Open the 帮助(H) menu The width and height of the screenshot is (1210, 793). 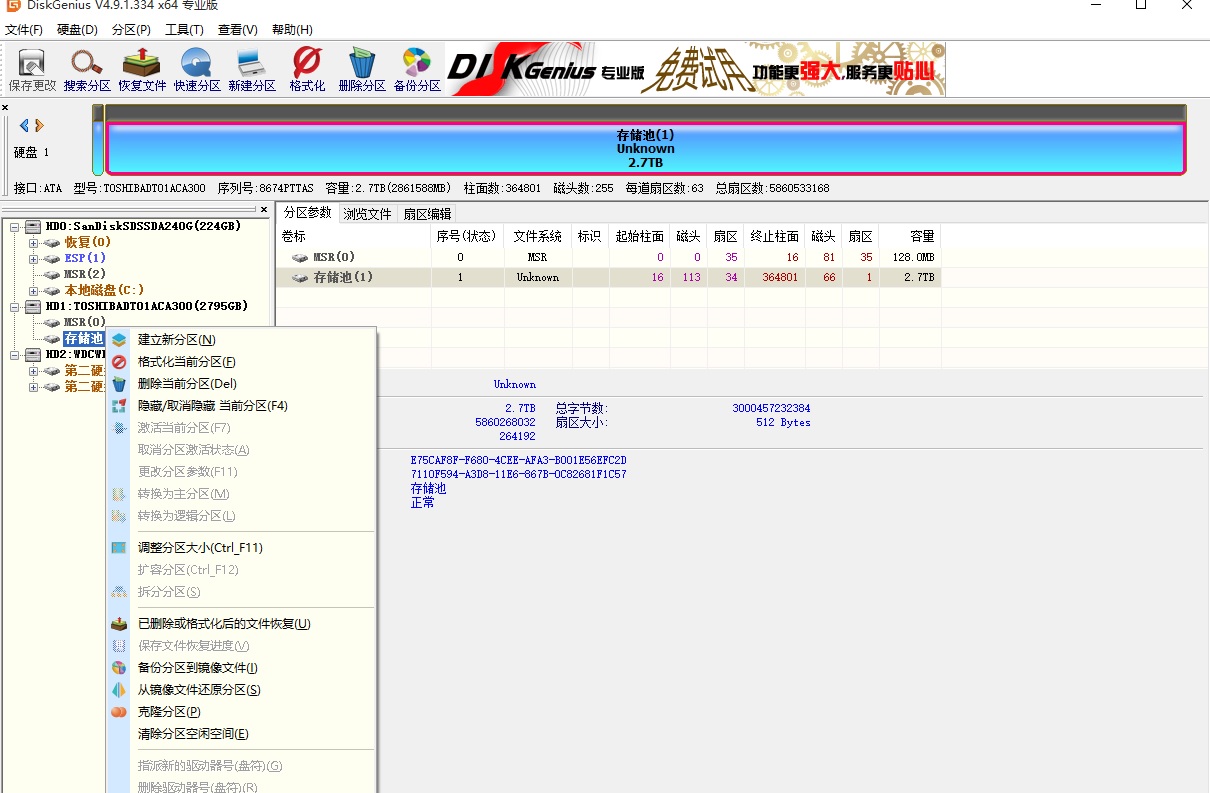[x=291, y=30]
